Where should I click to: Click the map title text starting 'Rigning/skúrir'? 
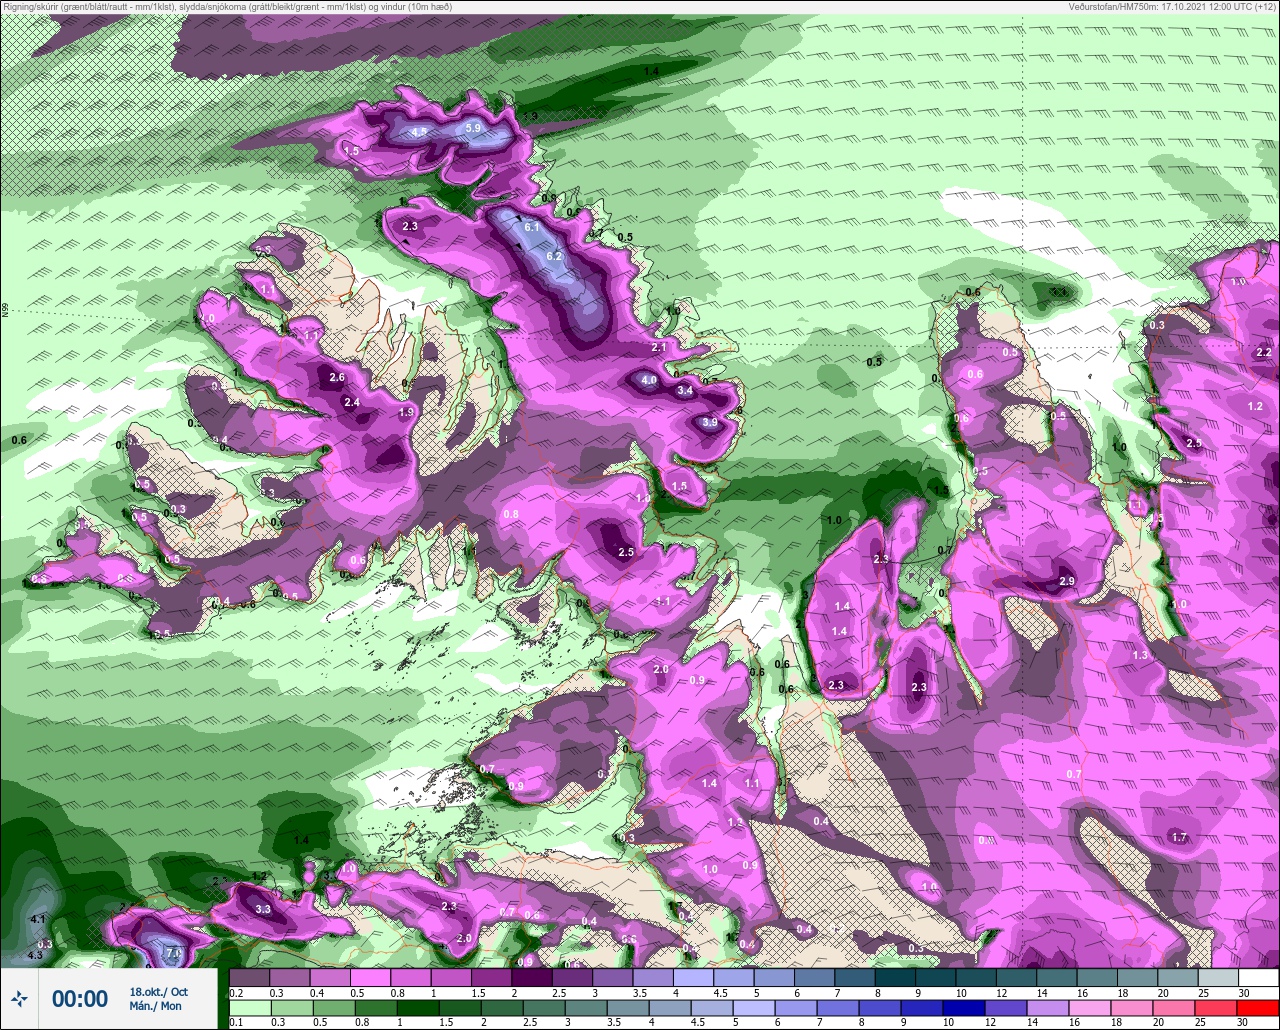[x=227, y=6]
